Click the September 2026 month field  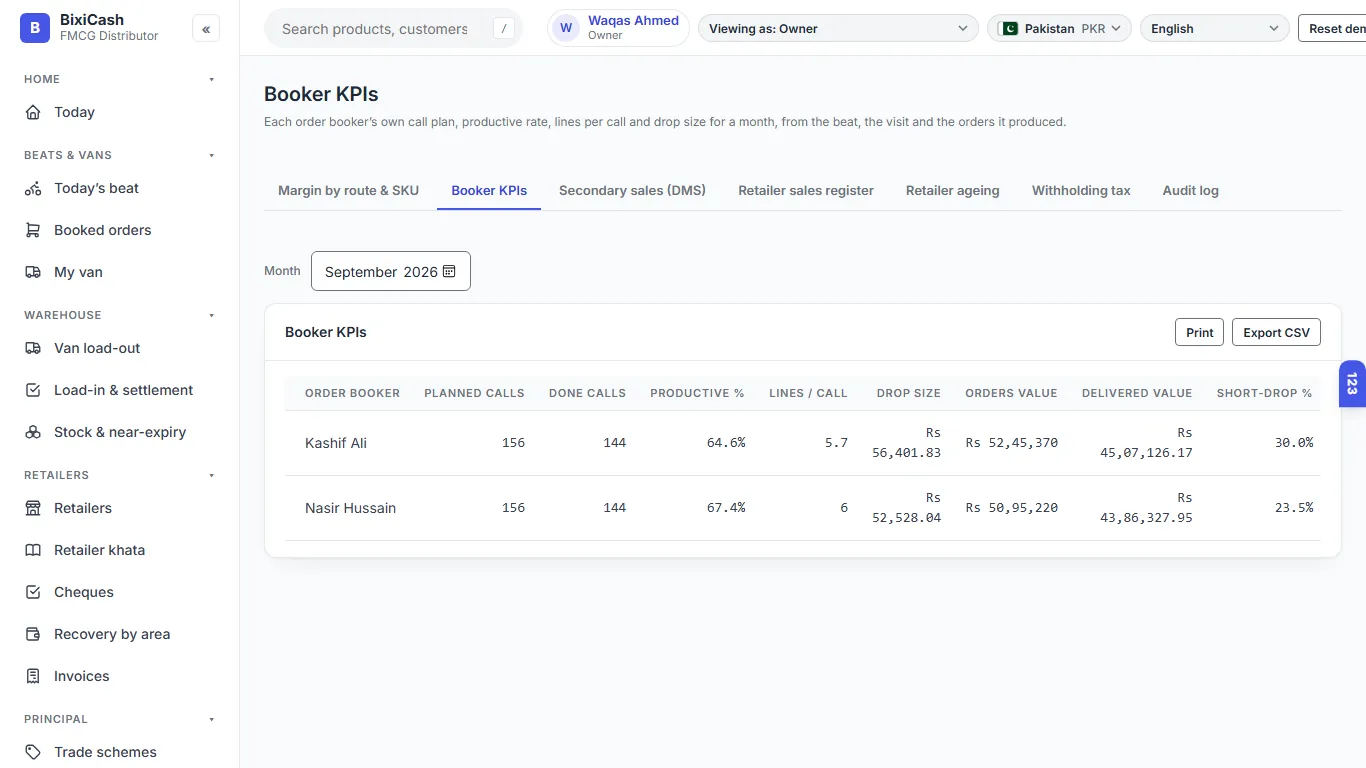(390, 271)
